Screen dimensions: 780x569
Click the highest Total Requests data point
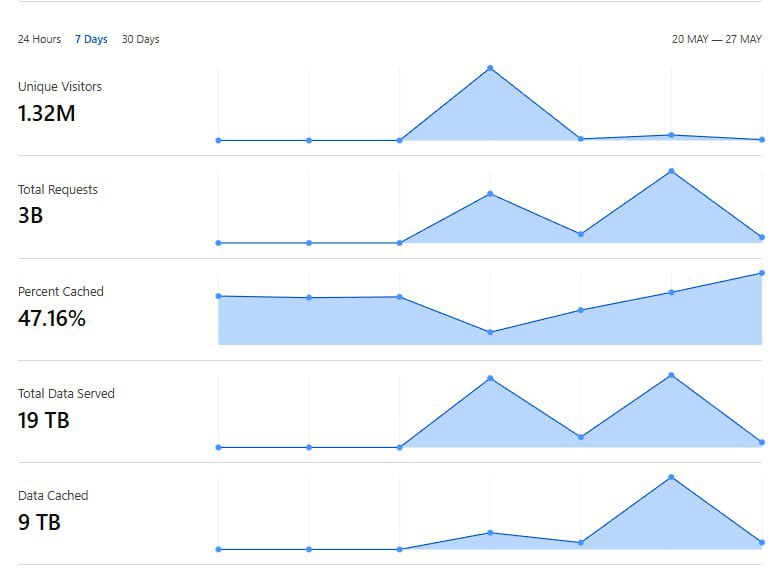tap(671, 171)
